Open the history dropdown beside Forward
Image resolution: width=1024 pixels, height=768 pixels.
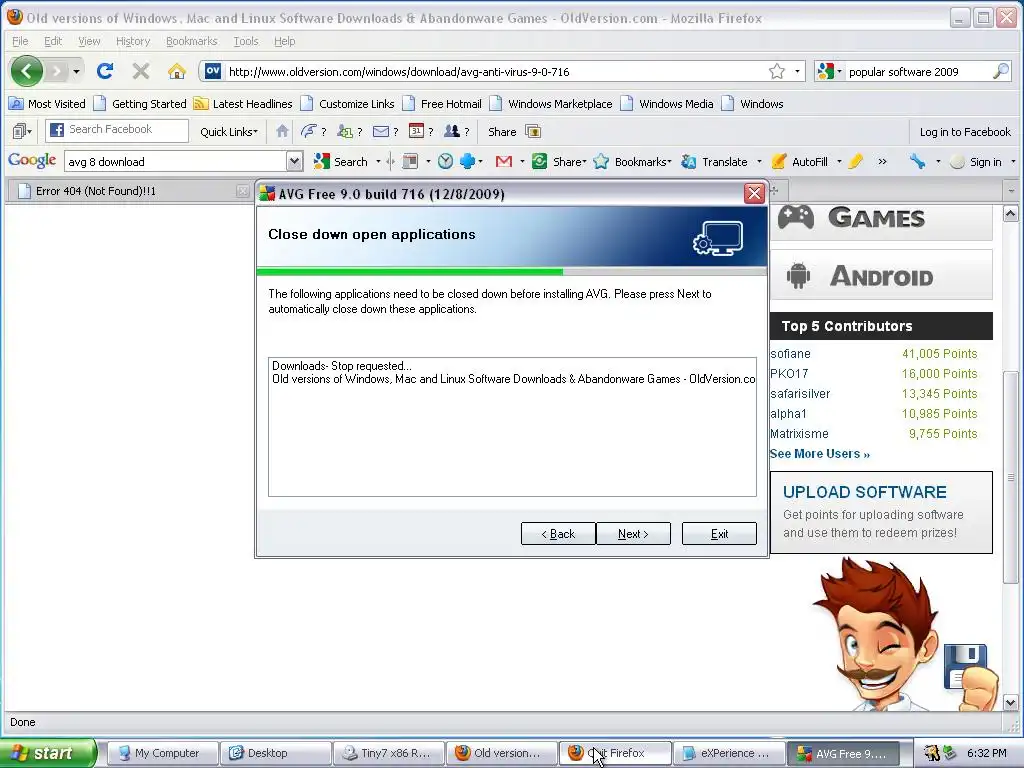pyautogui.click(x=76, y=71)
